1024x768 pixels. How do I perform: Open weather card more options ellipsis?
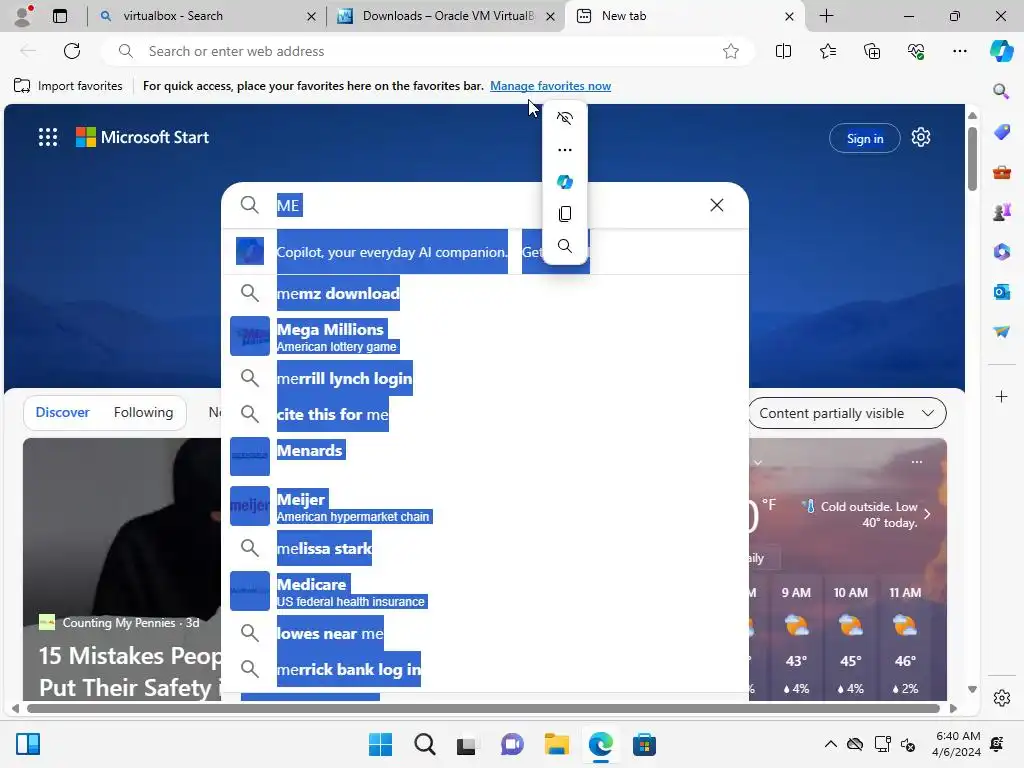point(917,462)
